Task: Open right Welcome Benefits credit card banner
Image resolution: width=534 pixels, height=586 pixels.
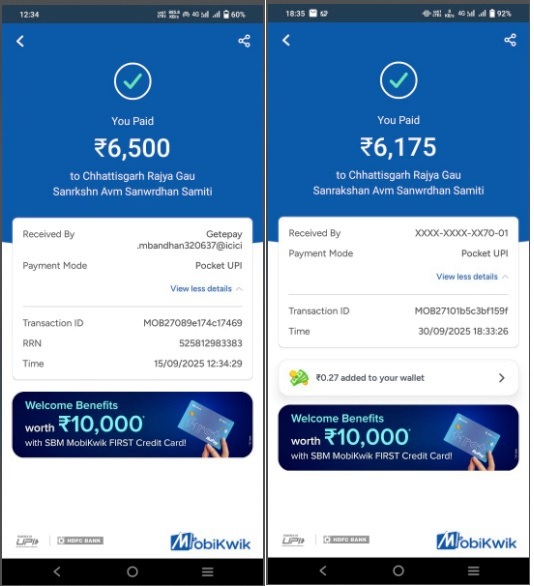Action: coord(398,438)
